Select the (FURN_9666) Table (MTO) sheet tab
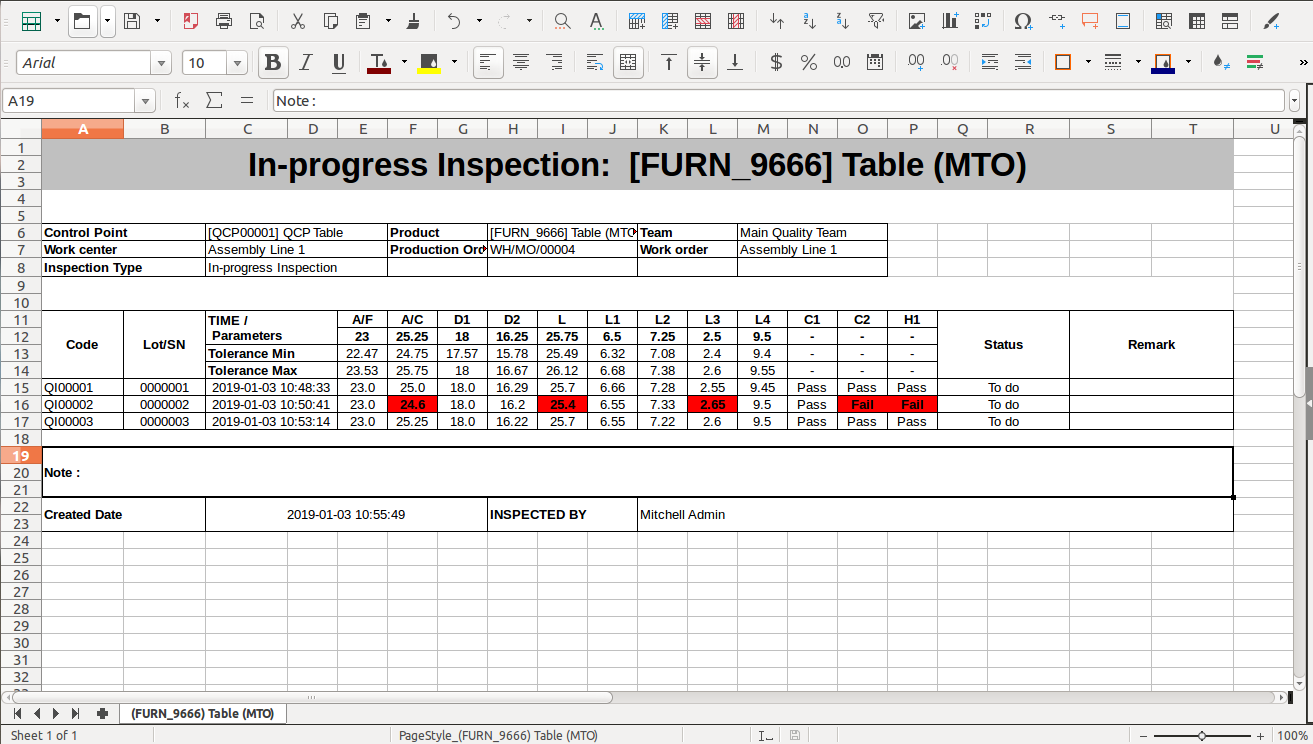Screen dimensions: 1313x744 pos(203,713)
